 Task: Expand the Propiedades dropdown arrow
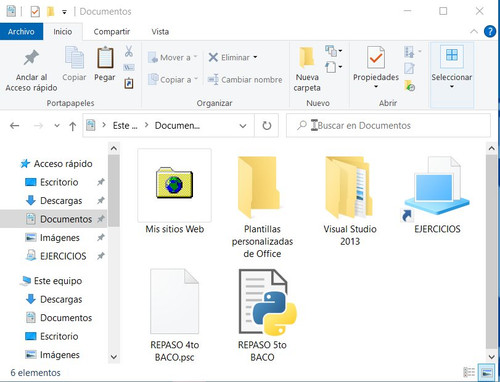coord(376,87)
